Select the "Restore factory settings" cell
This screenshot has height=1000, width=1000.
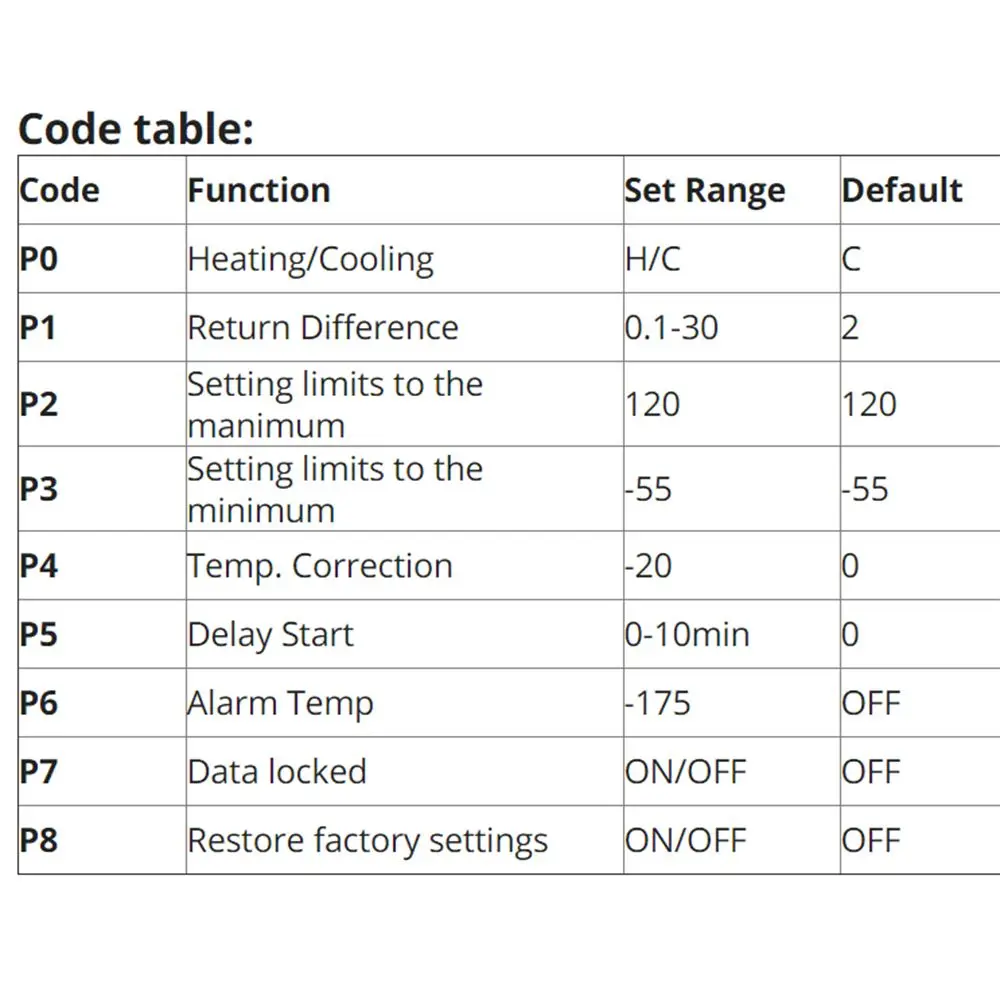tap(367, 840)
